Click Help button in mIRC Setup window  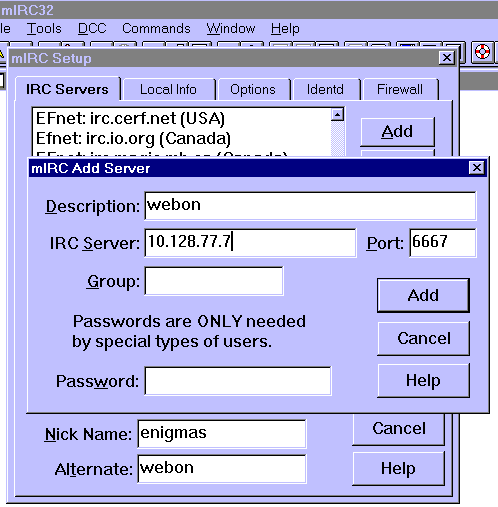(399, 468)
